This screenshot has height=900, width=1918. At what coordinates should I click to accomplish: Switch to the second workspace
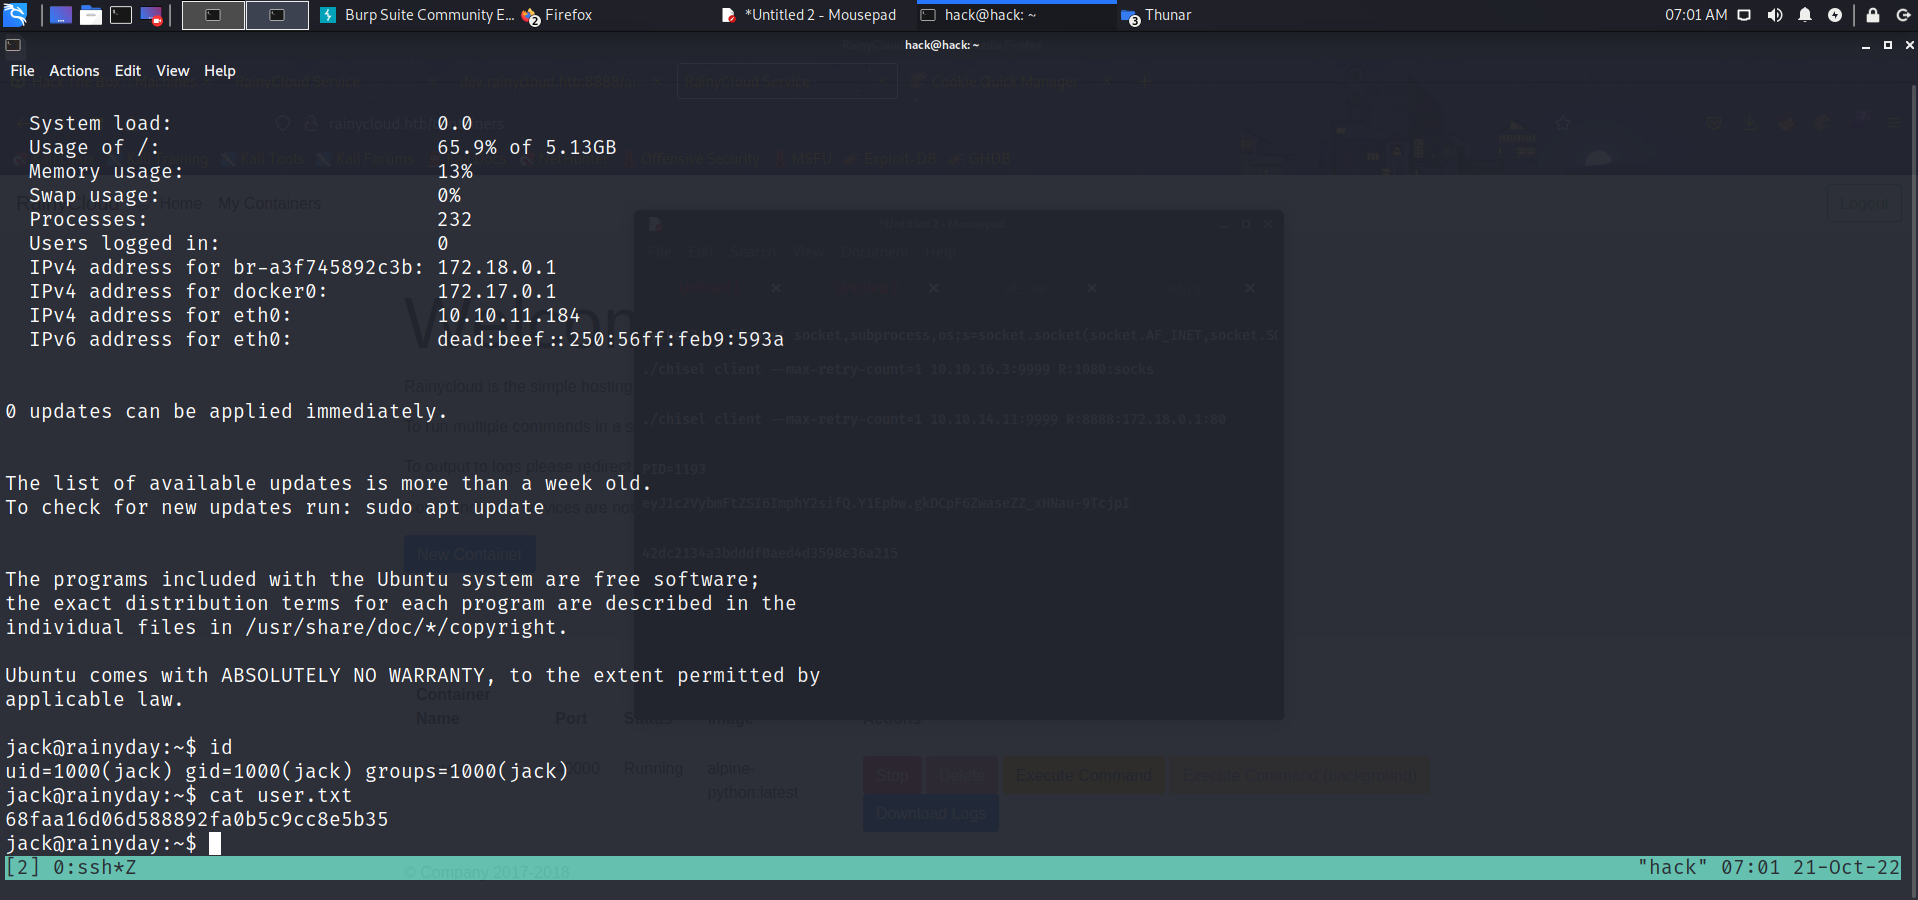coord(277,15)
